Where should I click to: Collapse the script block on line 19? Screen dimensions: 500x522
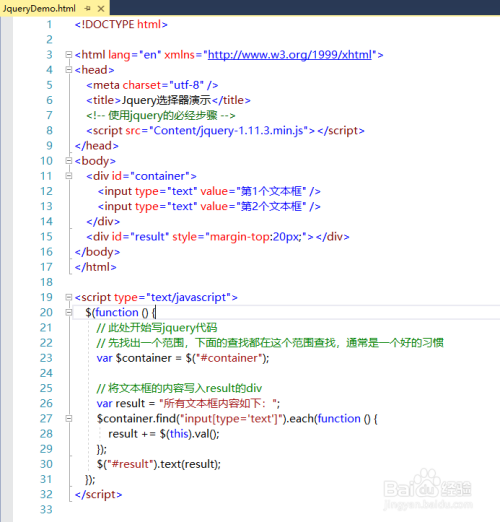[x=69, y=297]
